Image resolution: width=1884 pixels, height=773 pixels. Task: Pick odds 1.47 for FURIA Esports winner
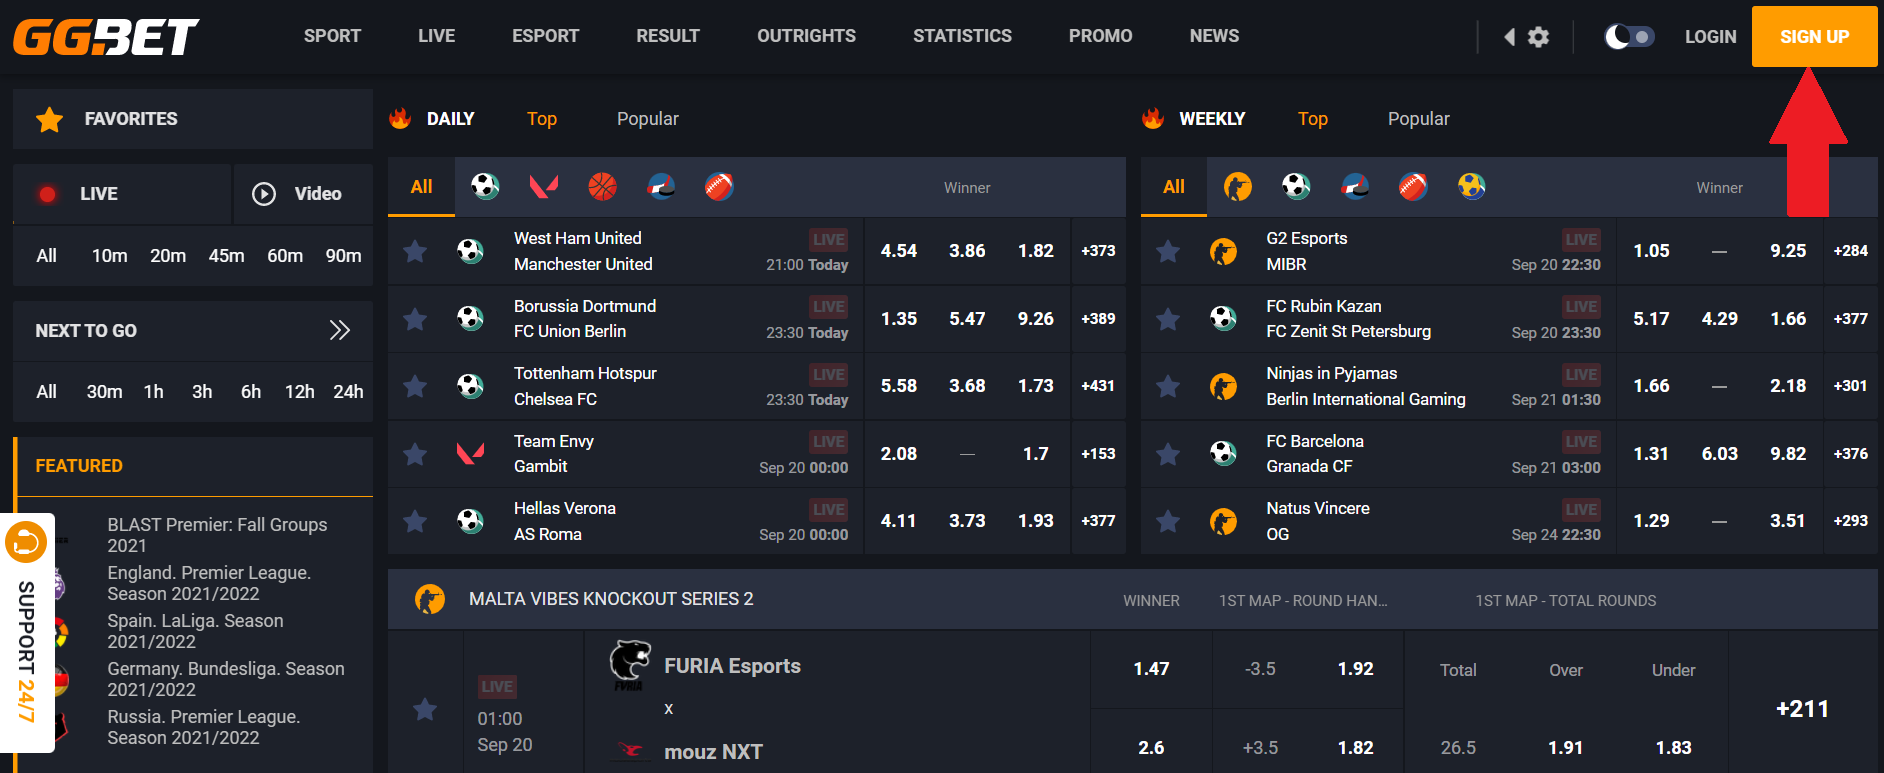(1151, 669)
